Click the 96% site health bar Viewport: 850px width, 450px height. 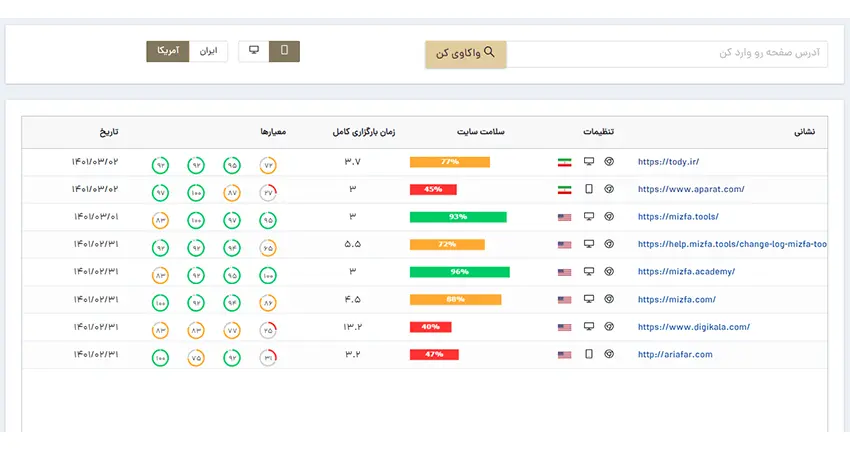(x=460, y=272)
